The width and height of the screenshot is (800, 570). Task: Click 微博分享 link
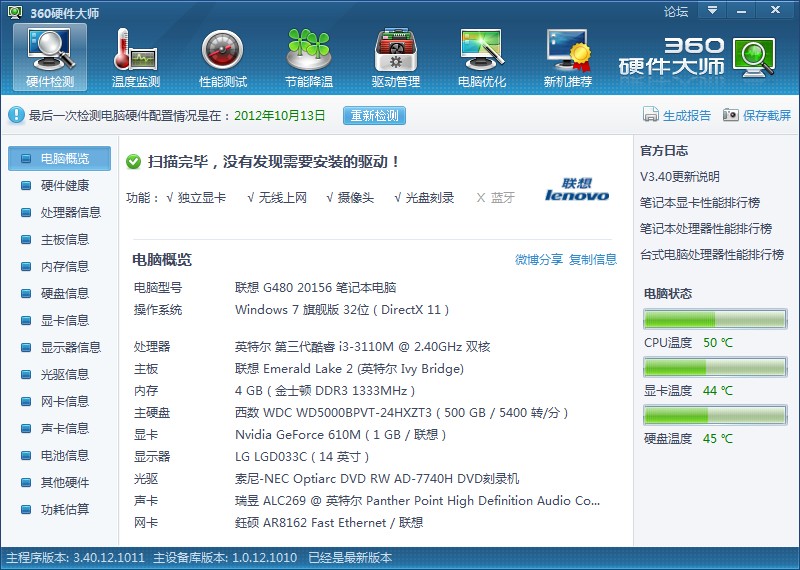tap(539, 260)
